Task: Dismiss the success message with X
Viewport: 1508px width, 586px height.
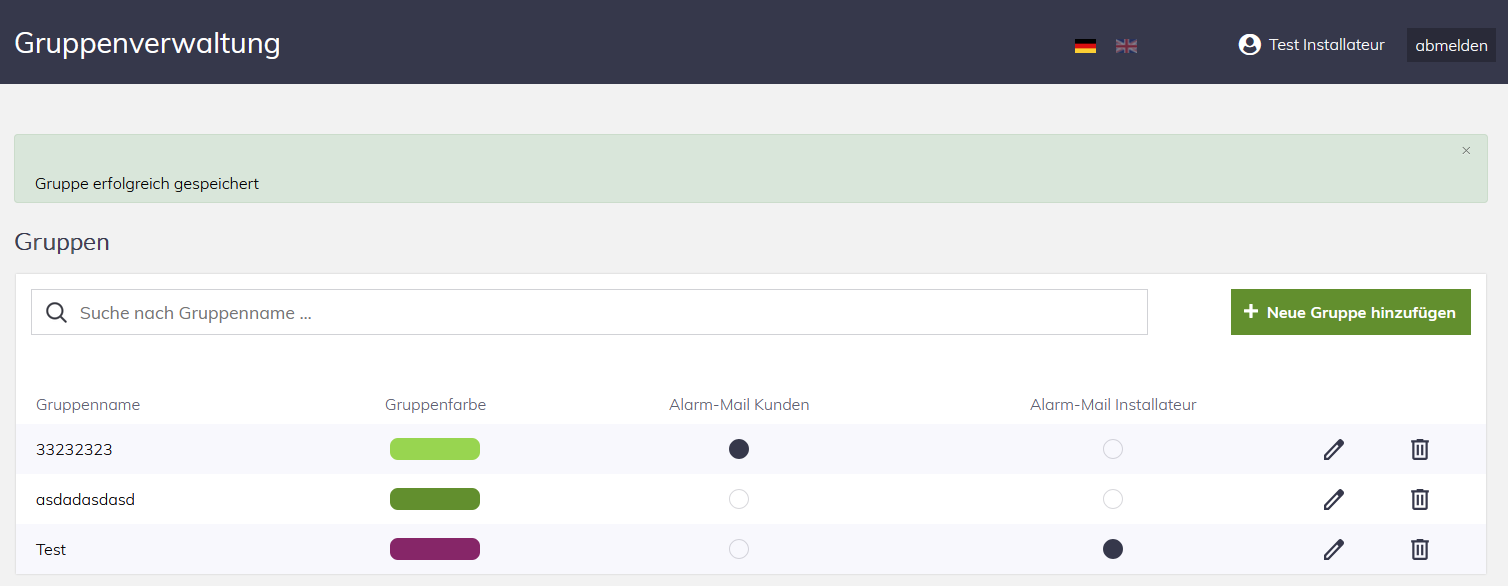Action: click(1466, 151)
